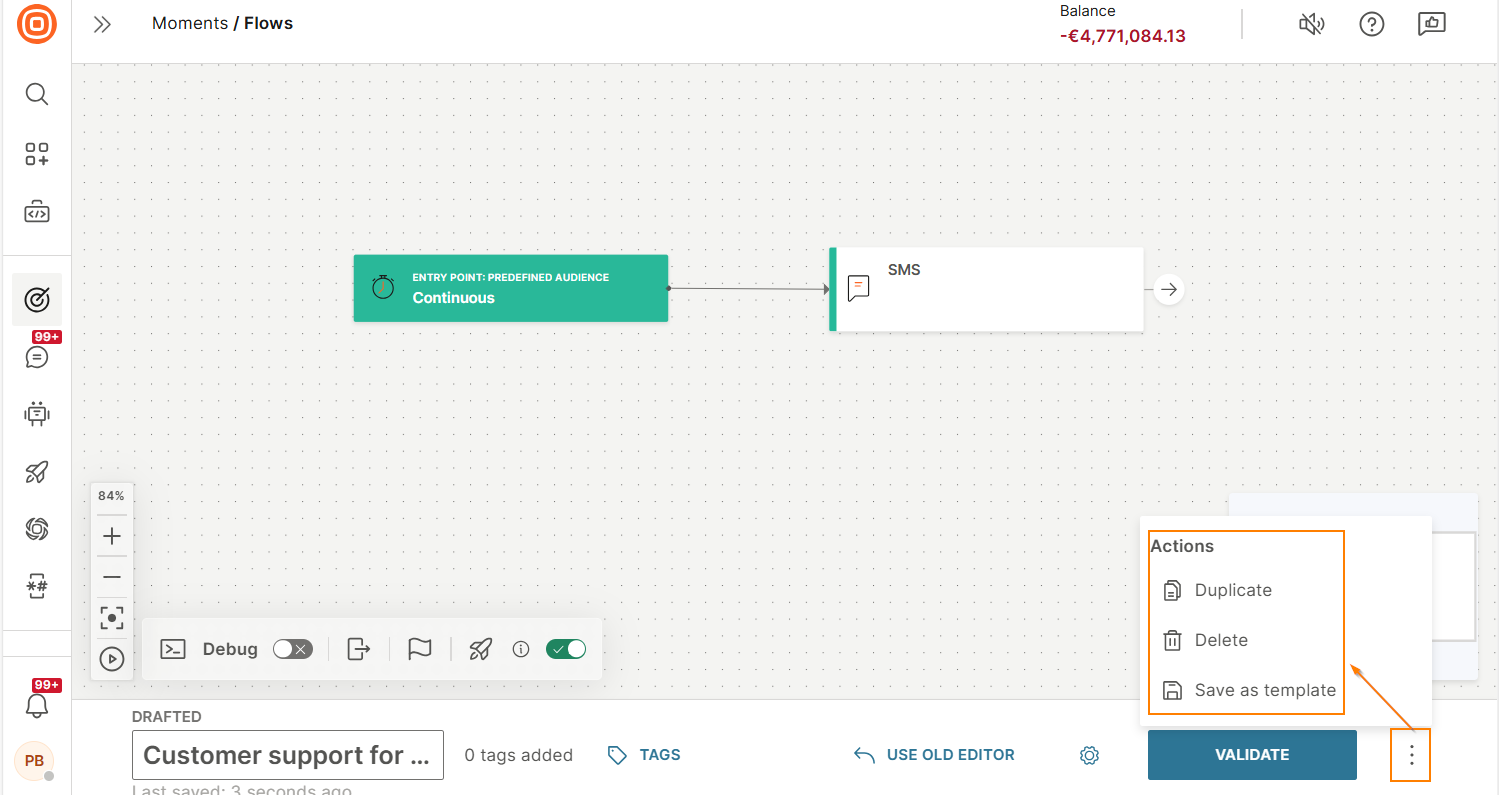
Task: Open the search icon in sidebar
Action: [x=37, y=94]
